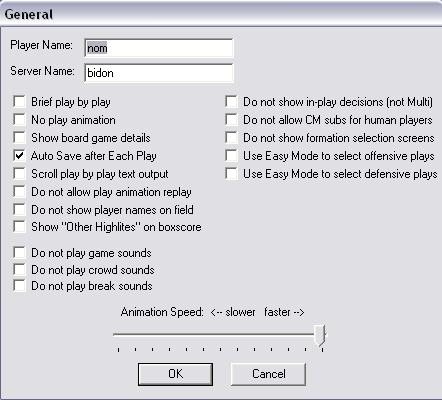Toggle Show board game details
This screenshot has width=442, height=400.
click(19, 138)
